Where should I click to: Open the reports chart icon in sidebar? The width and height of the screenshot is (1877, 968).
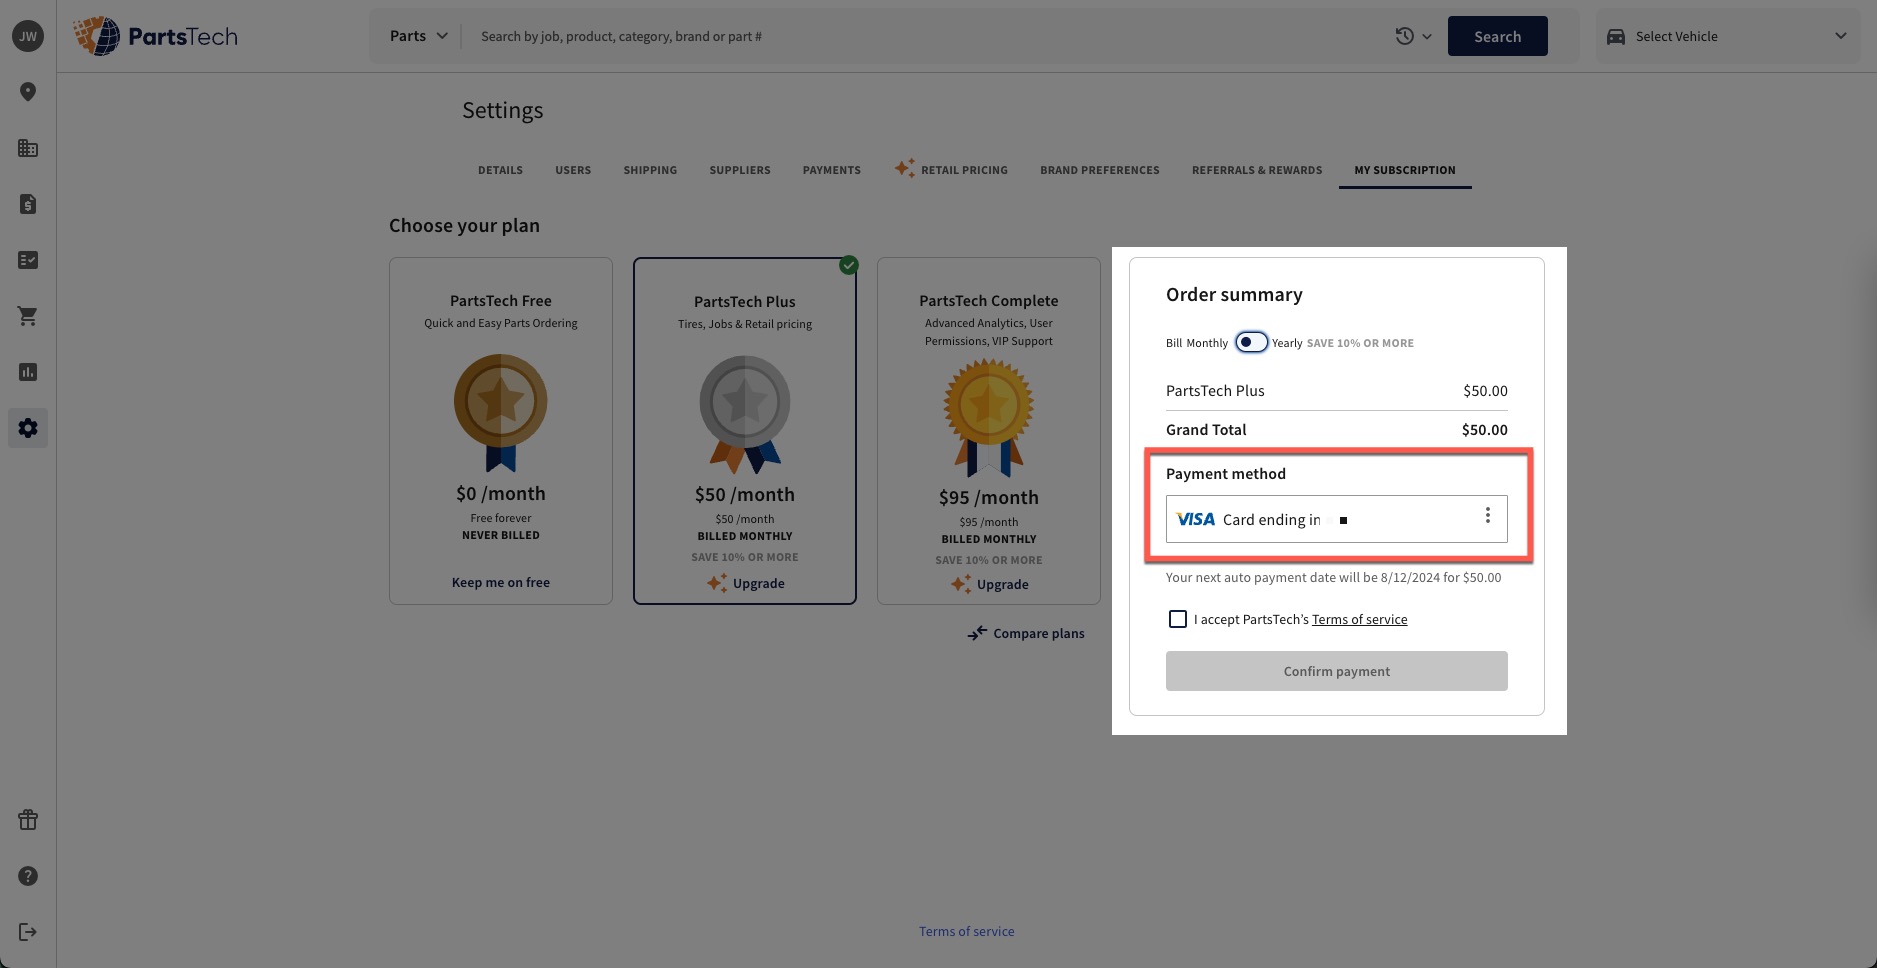pyautogui.click(x=27, y=371)
